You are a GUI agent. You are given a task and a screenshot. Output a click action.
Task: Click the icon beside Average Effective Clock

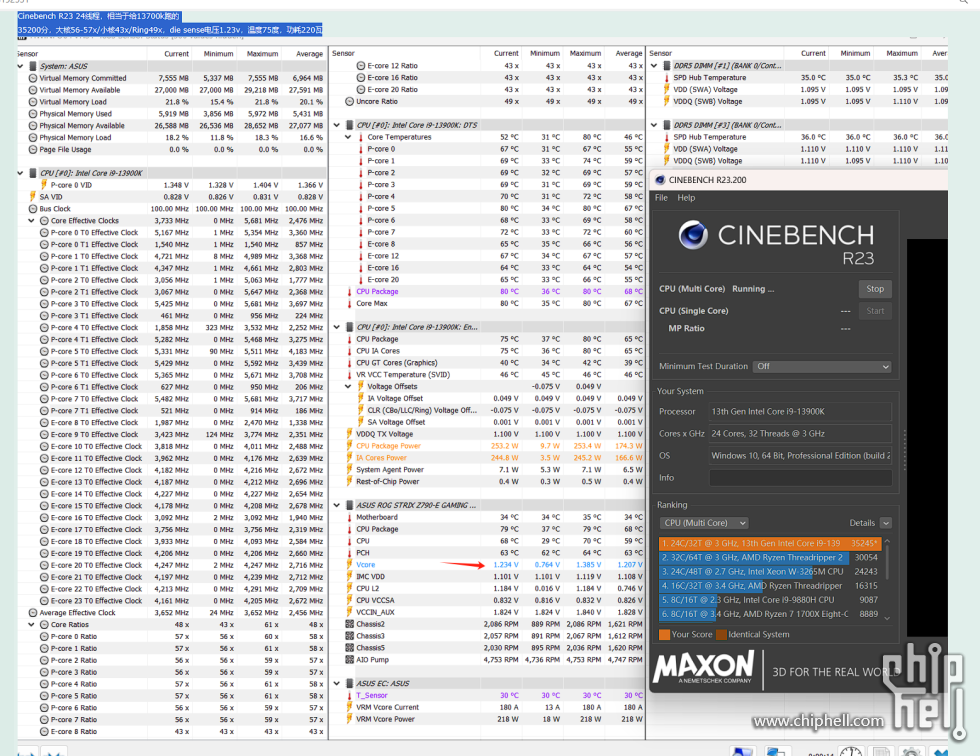click(32, 613)
